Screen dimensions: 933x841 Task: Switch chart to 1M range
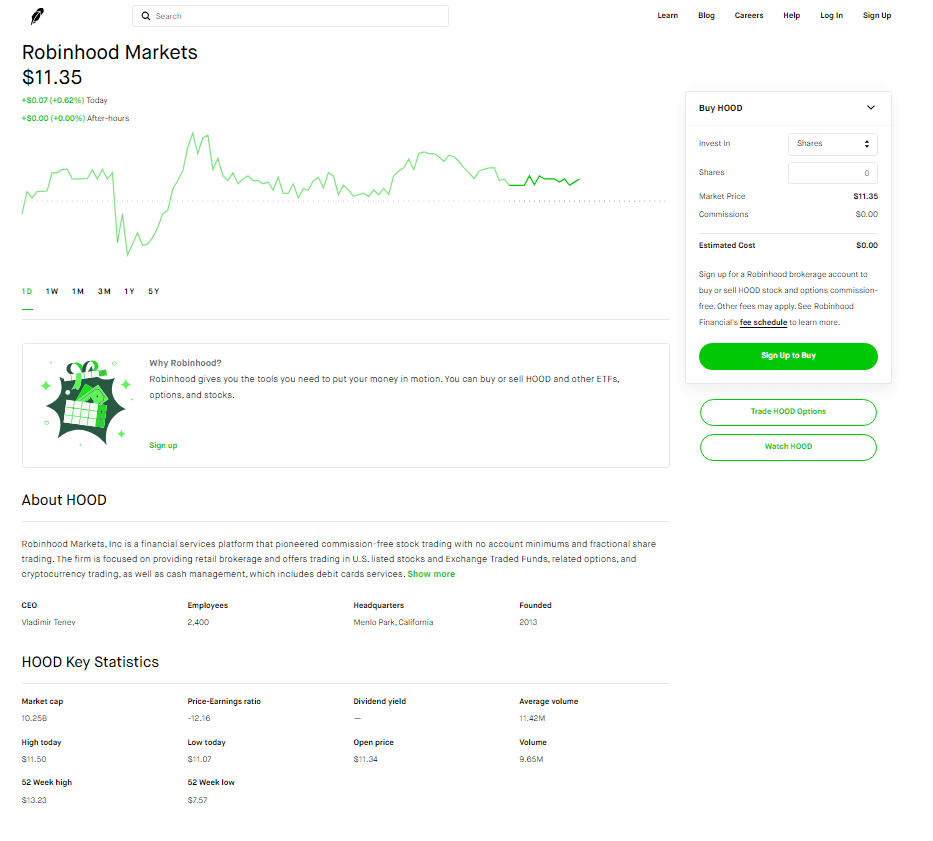point(78,291)
